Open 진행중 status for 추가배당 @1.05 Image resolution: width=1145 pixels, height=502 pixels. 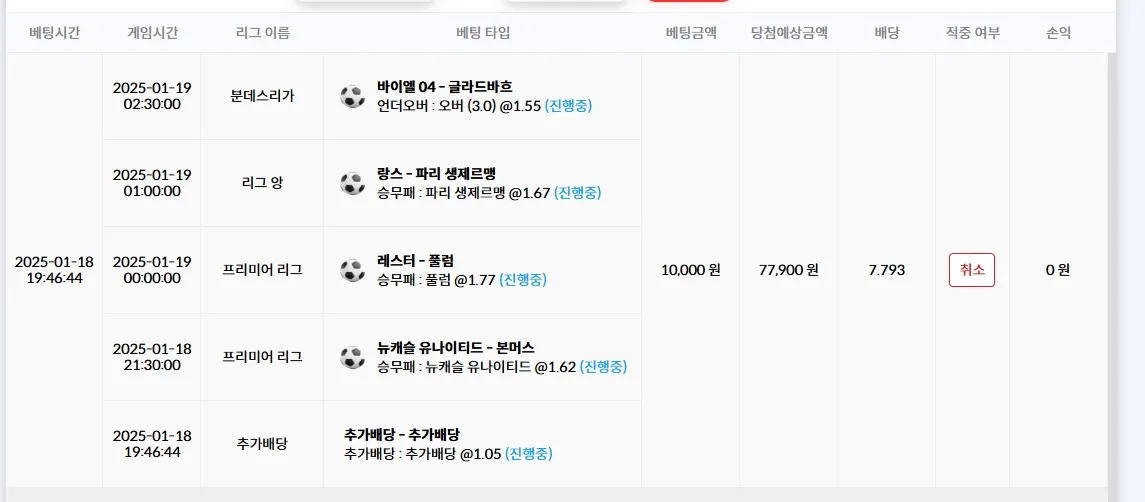click(529, 454)
